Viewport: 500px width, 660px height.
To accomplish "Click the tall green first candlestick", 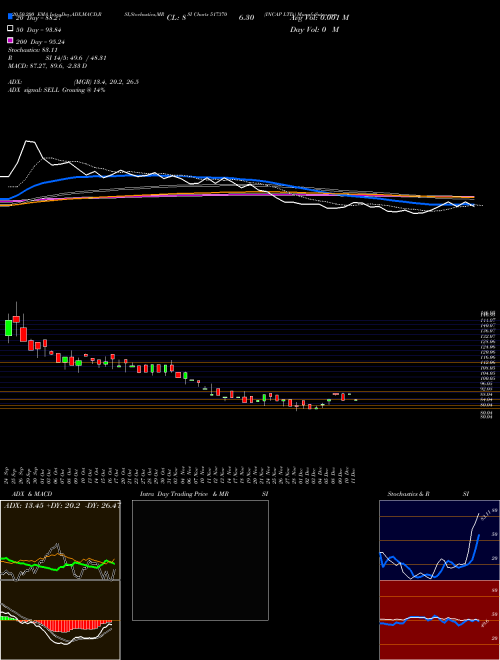I will tap(8, 328).
